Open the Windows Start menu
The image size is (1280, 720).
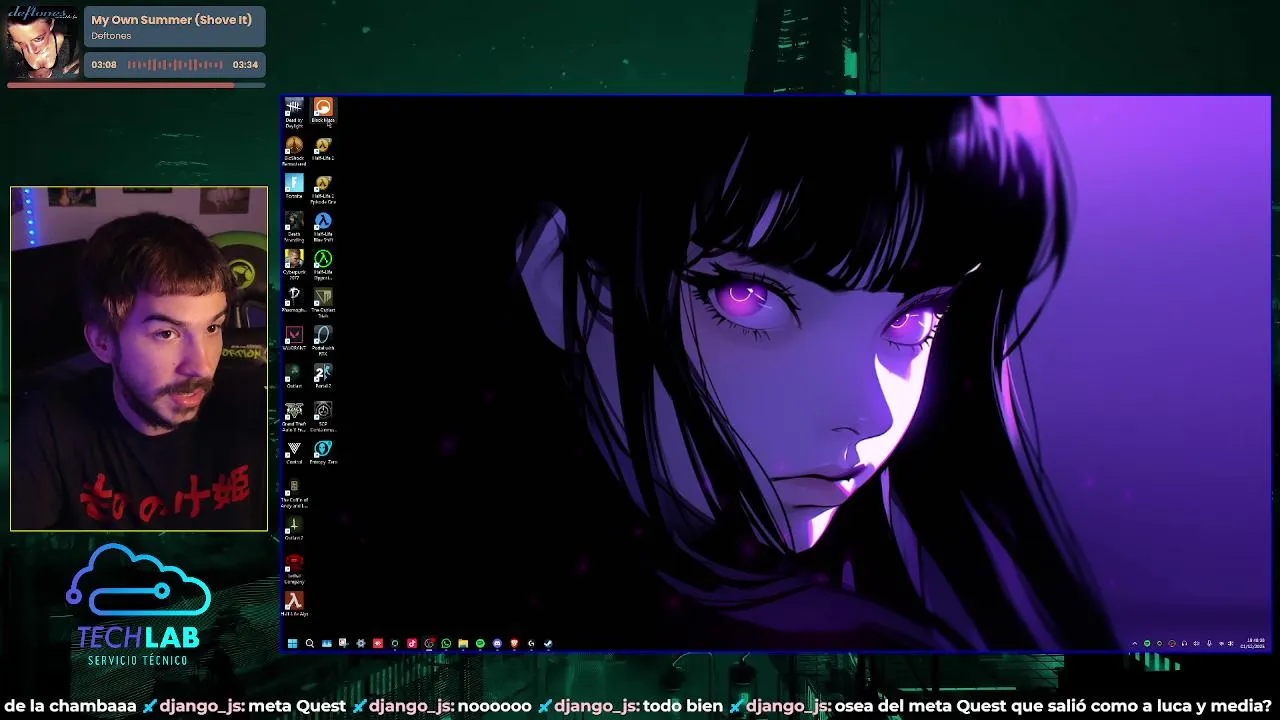(292, 643)
